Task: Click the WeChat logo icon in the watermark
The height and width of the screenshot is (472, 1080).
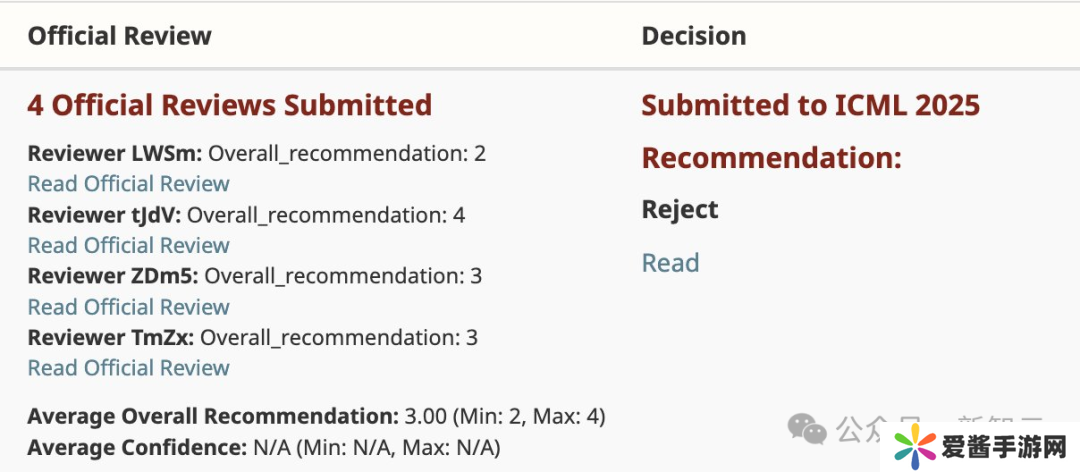Action: tap(808, 429)
